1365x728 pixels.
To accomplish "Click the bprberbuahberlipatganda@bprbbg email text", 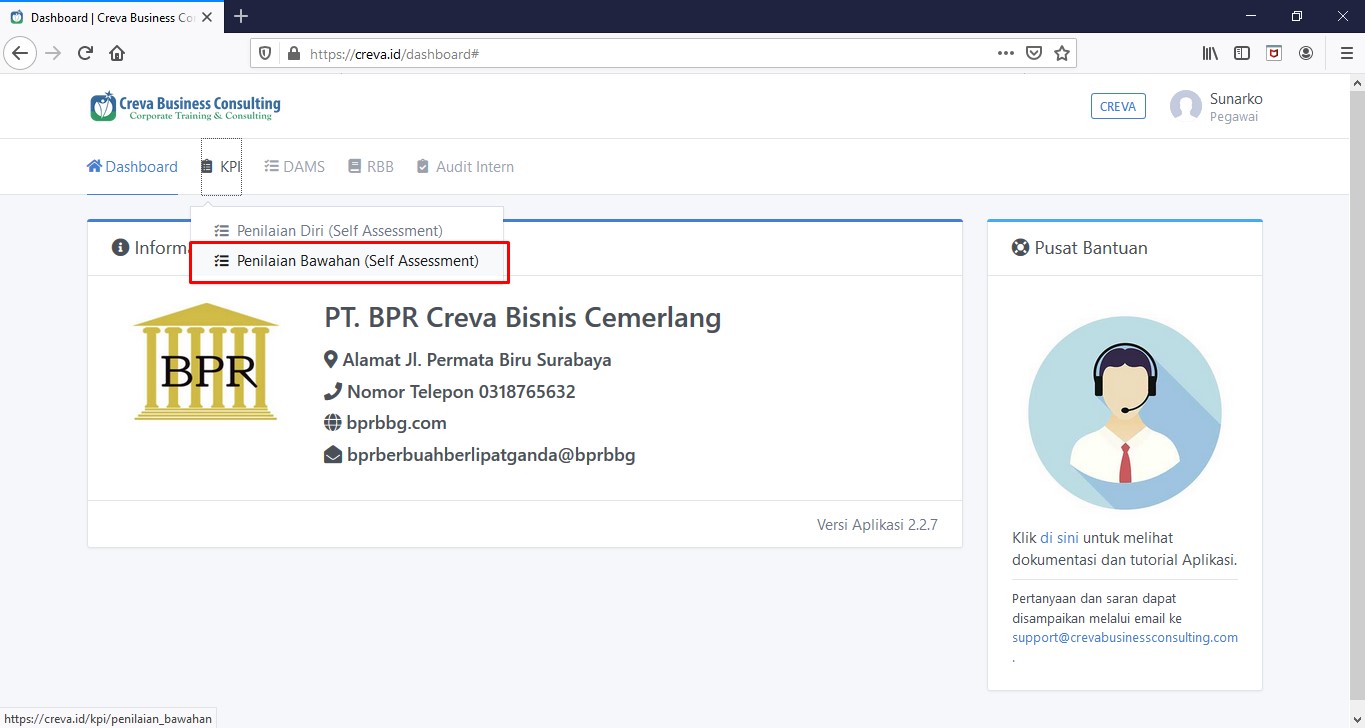I will click(491, 455).
